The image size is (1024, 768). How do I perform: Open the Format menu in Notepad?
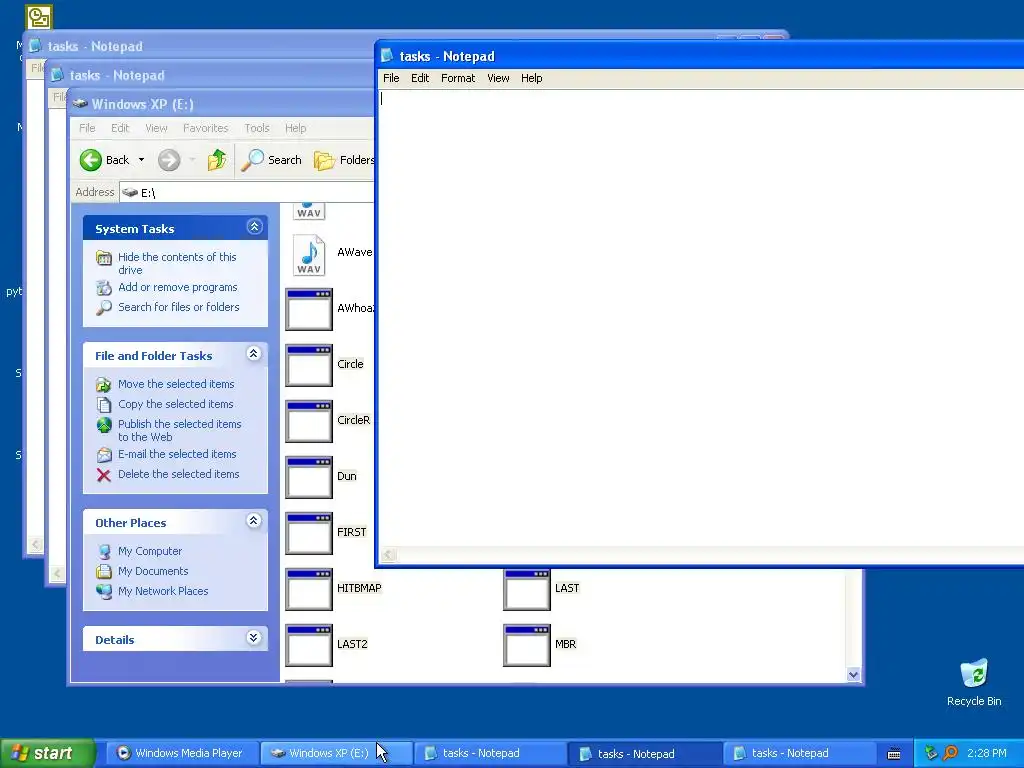pyautogui.click(x=458, y=78)
